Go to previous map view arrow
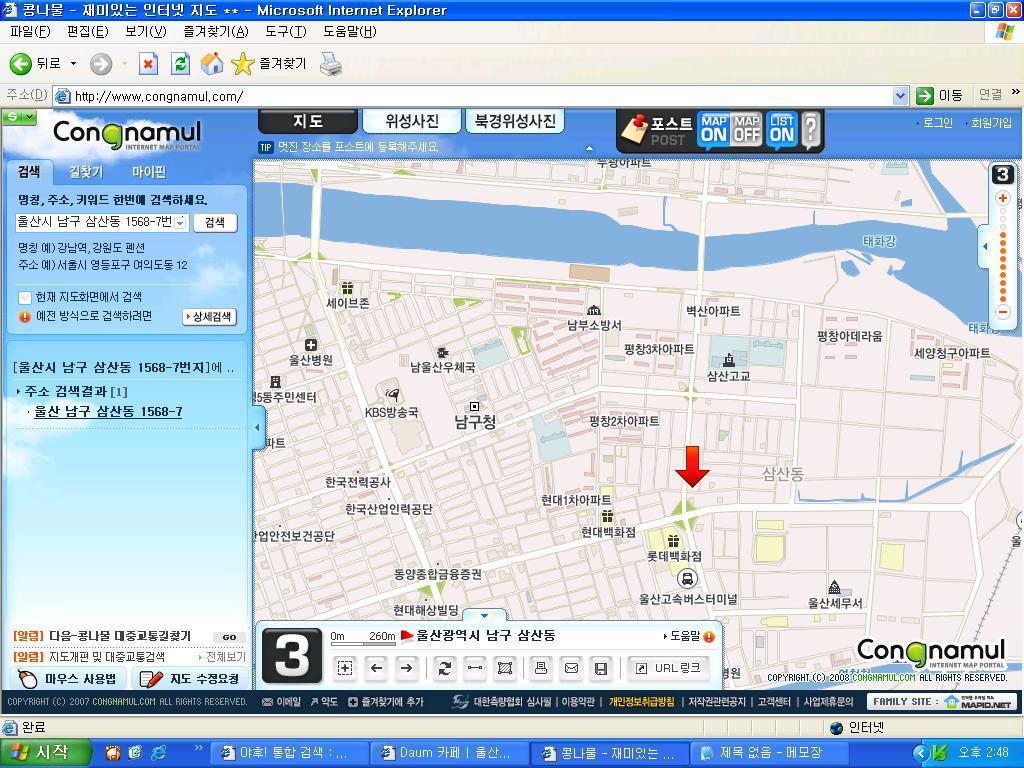The height and width of the screenshot is (768, 1024). tap(376, 667)
